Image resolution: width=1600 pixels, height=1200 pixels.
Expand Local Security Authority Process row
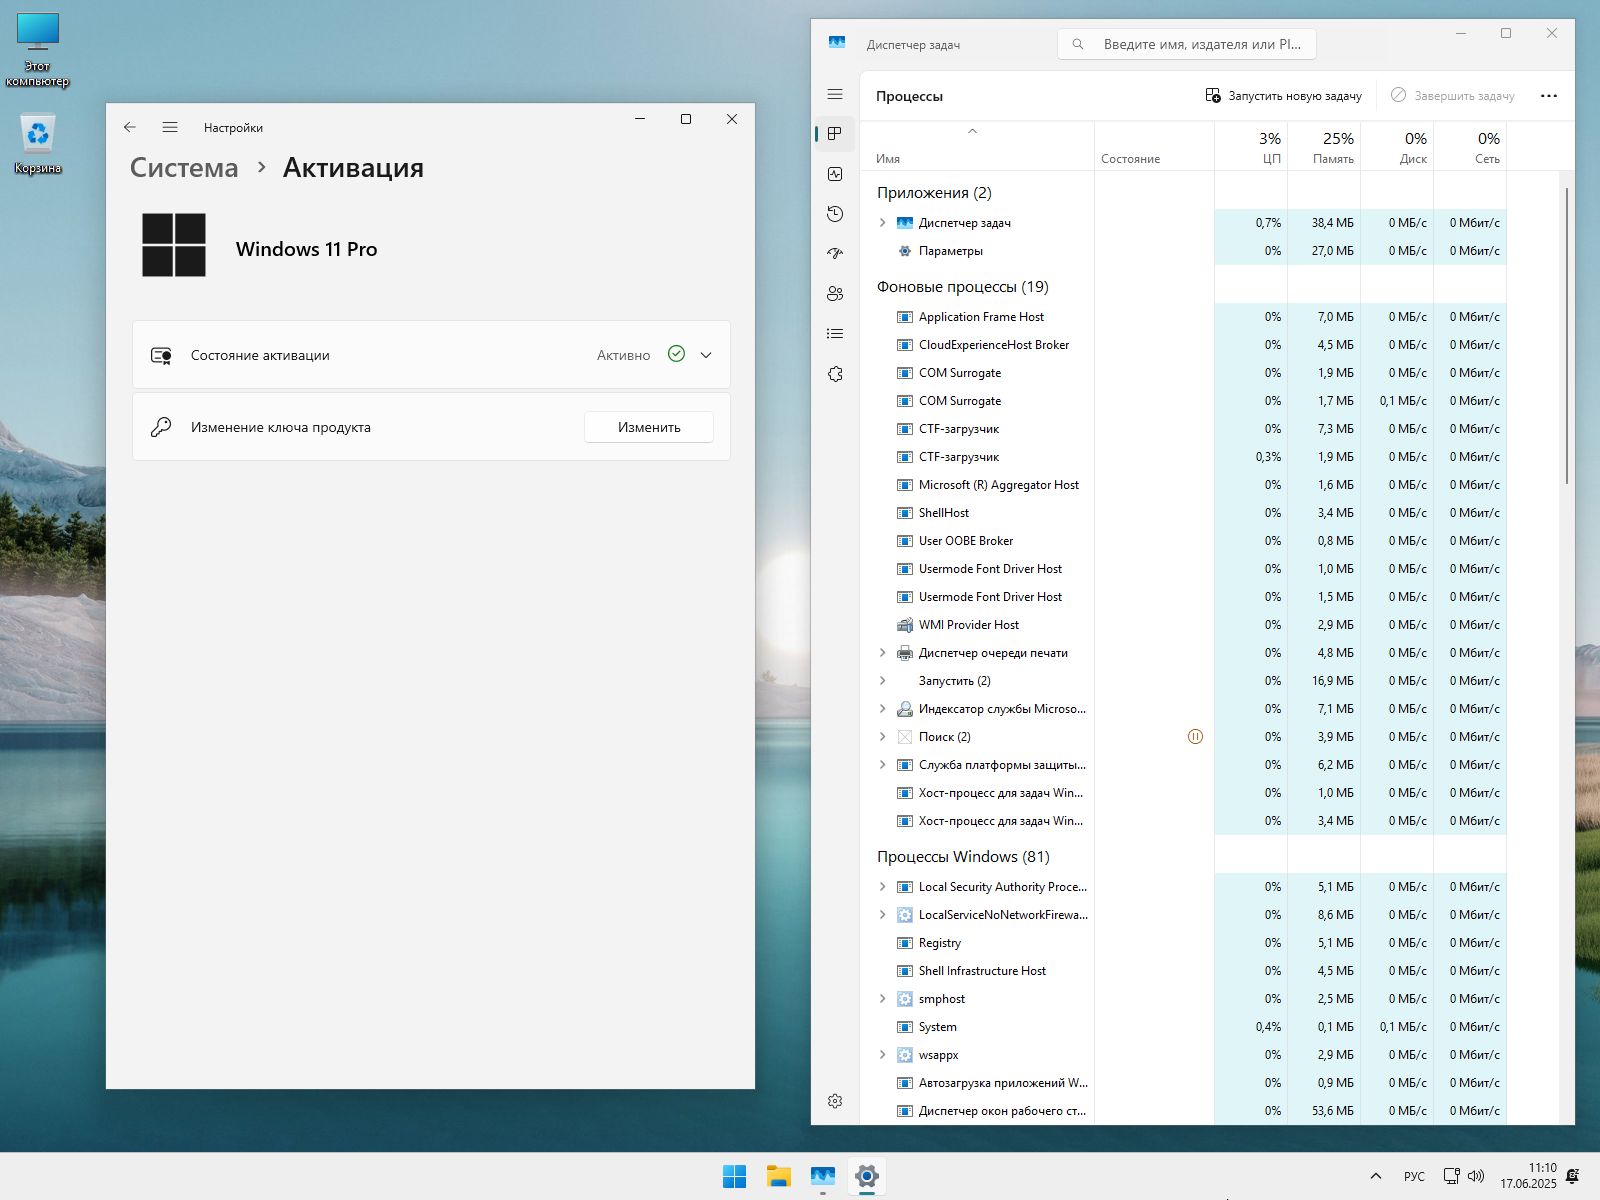click(882, 887)
